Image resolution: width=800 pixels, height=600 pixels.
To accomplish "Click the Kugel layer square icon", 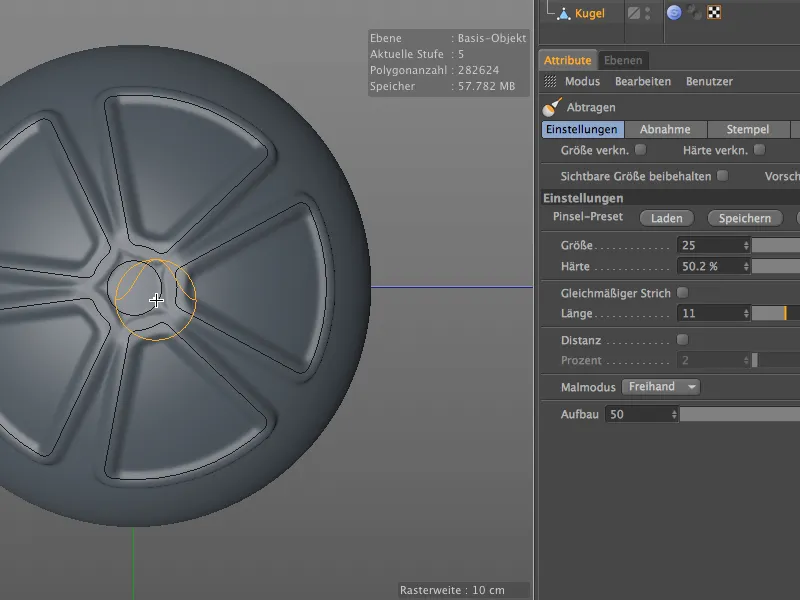I will (634, 13).
